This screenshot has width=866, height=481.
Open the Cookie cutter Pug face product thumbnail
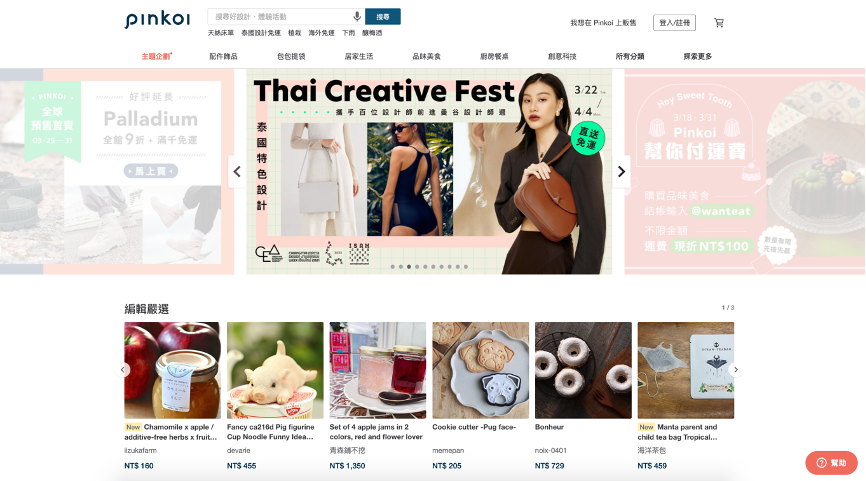480,370
